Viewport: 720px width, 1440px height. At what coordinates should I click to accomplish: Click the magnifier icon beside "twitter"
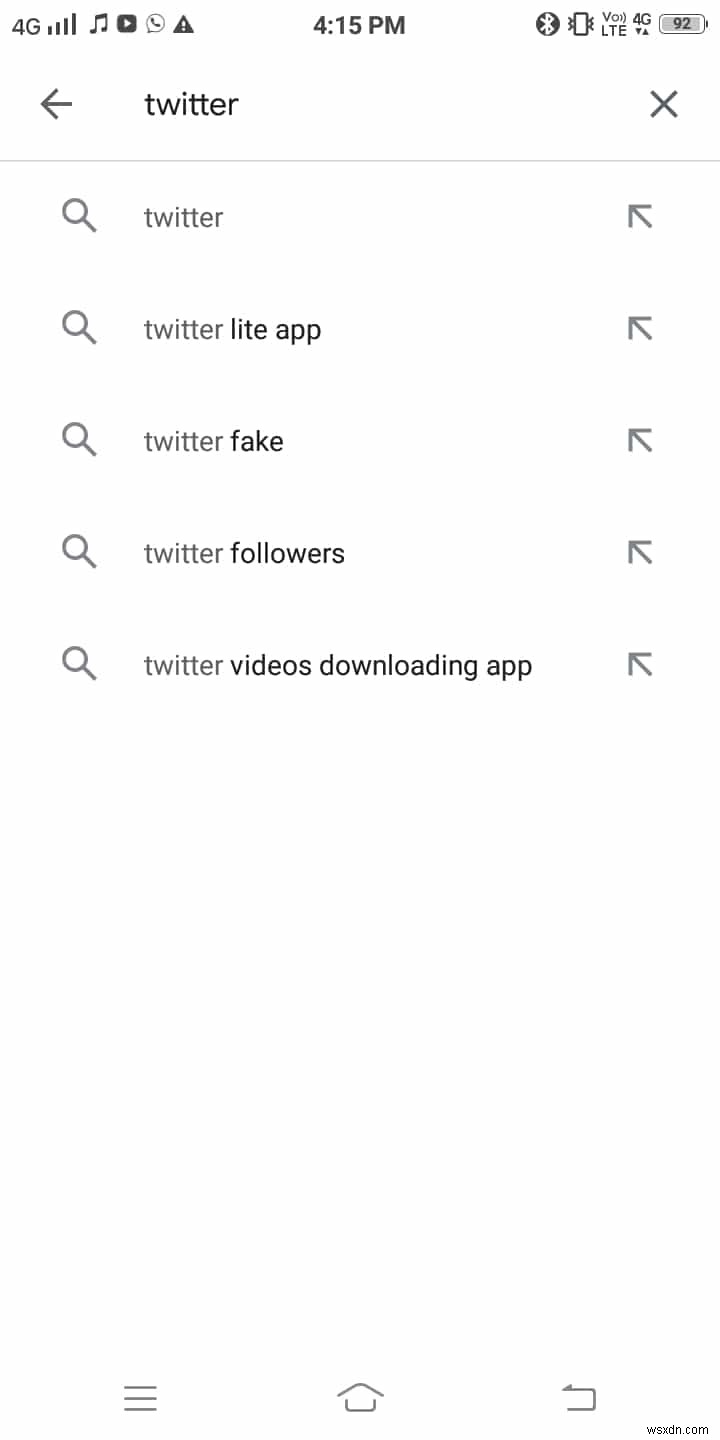coord(80,216)
